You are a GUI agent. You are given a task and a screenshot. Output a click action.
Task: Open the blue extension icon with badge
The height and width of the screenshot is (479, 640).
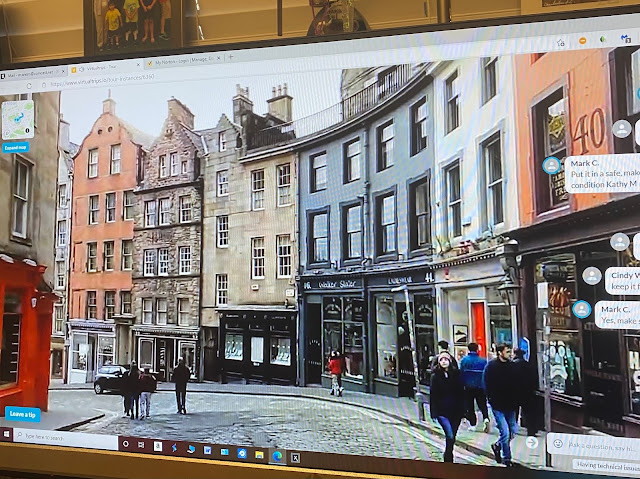click(x=625, y=39)
